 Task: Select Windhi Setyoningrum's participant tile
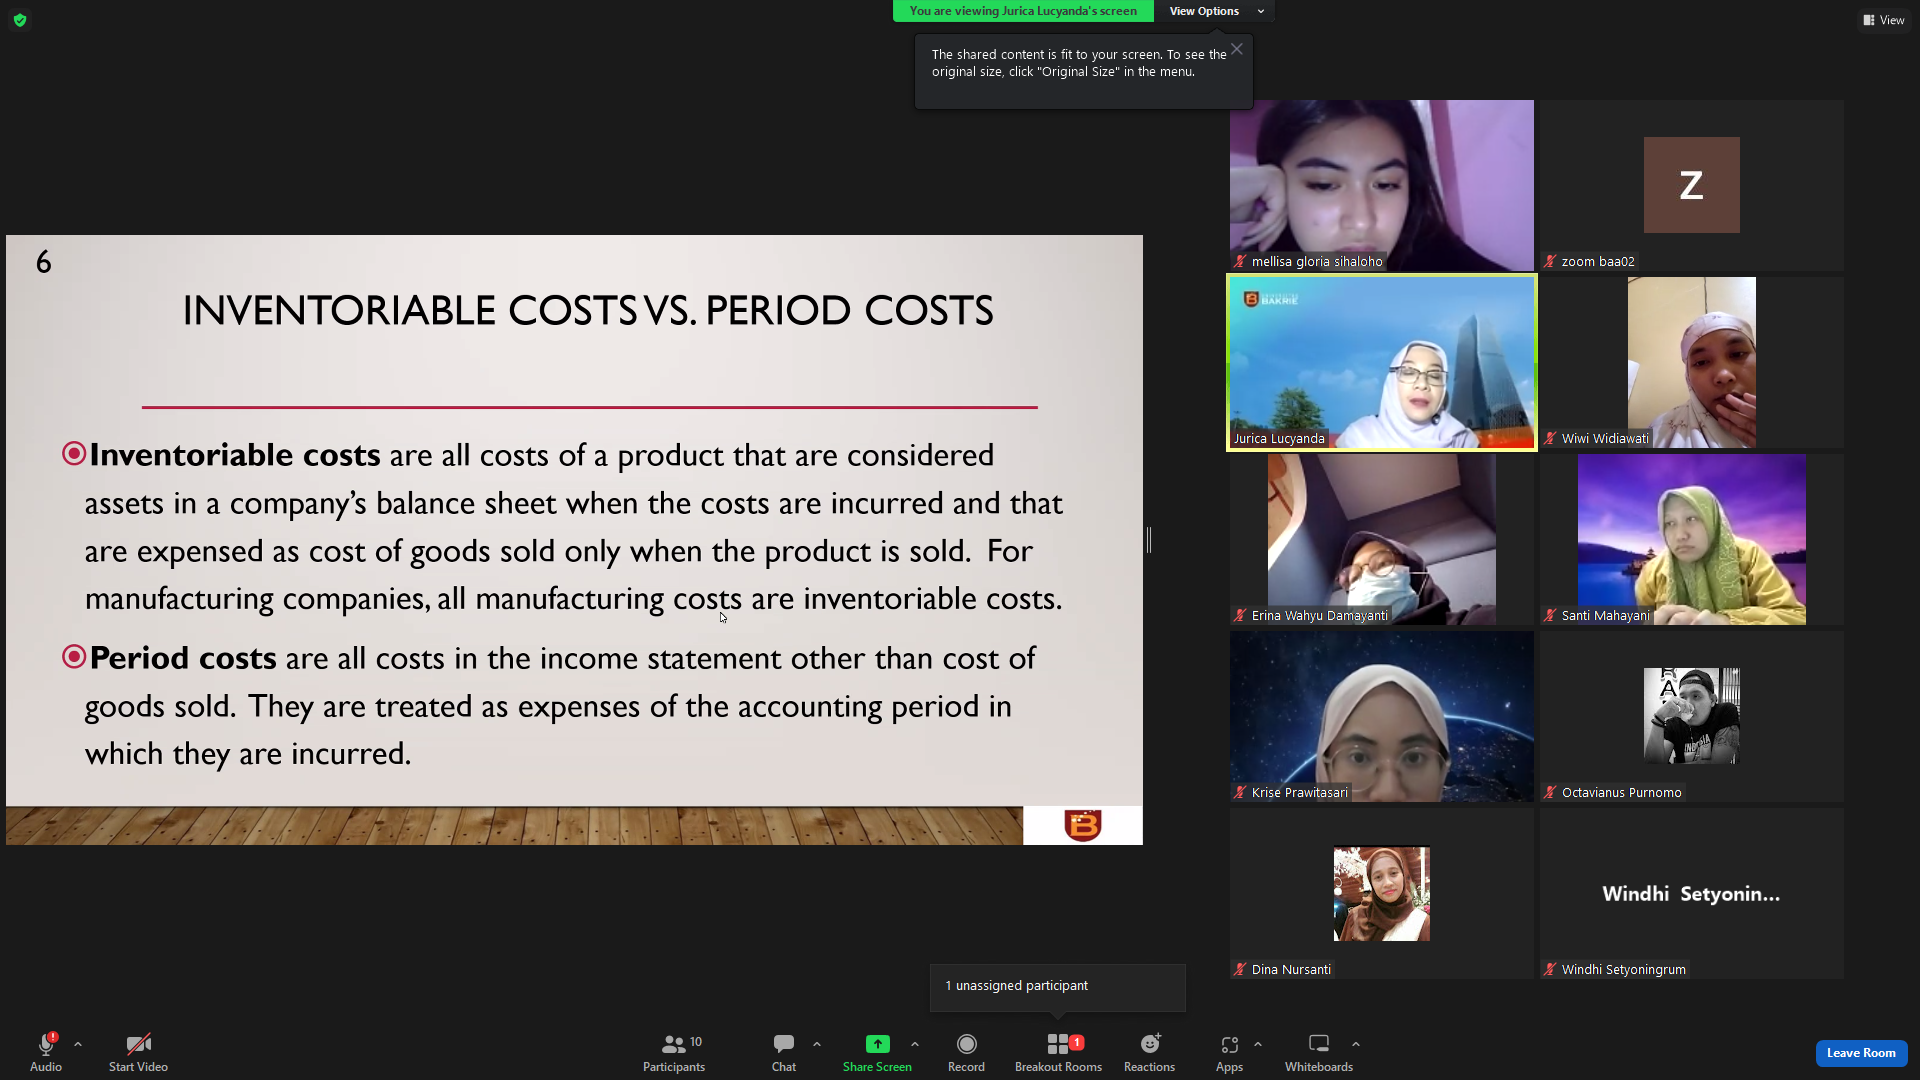point(1692,893)
